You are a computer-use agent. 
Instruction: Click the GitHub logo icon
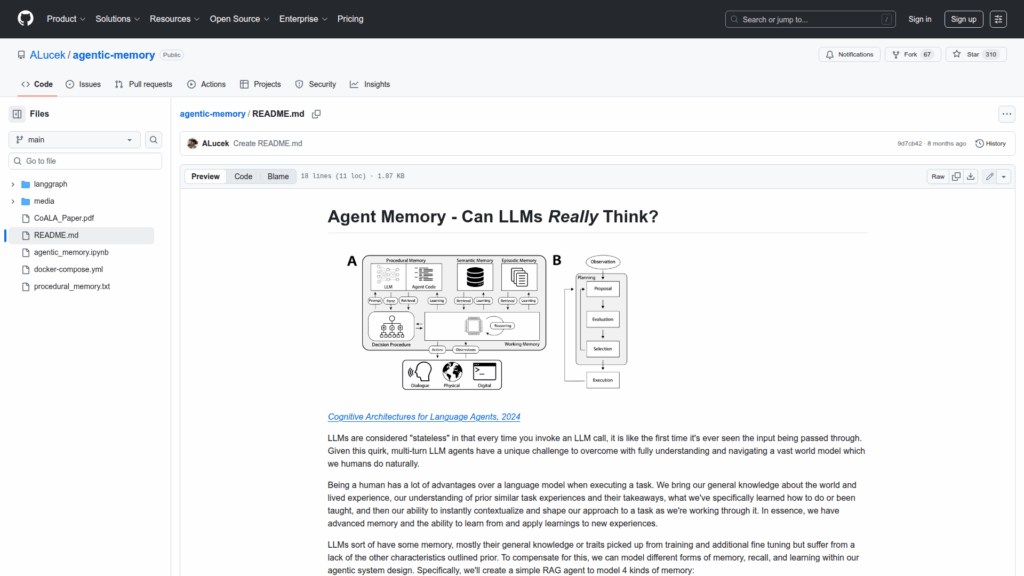pos(25,19)
